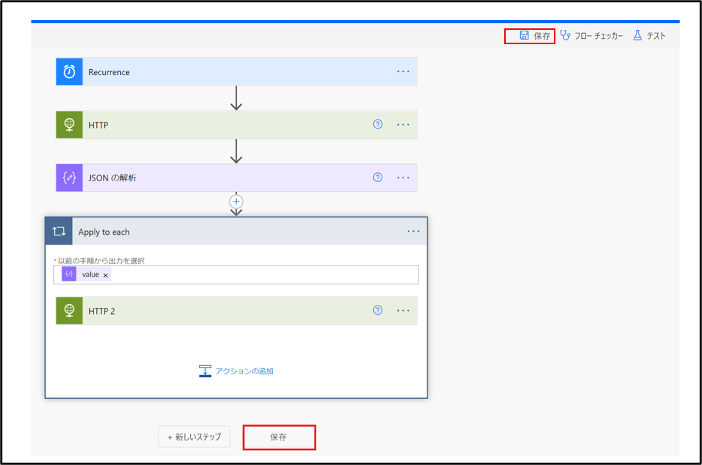
Task: Open the JSON の解析 ellipsis menu
Action: pos(403,178)
